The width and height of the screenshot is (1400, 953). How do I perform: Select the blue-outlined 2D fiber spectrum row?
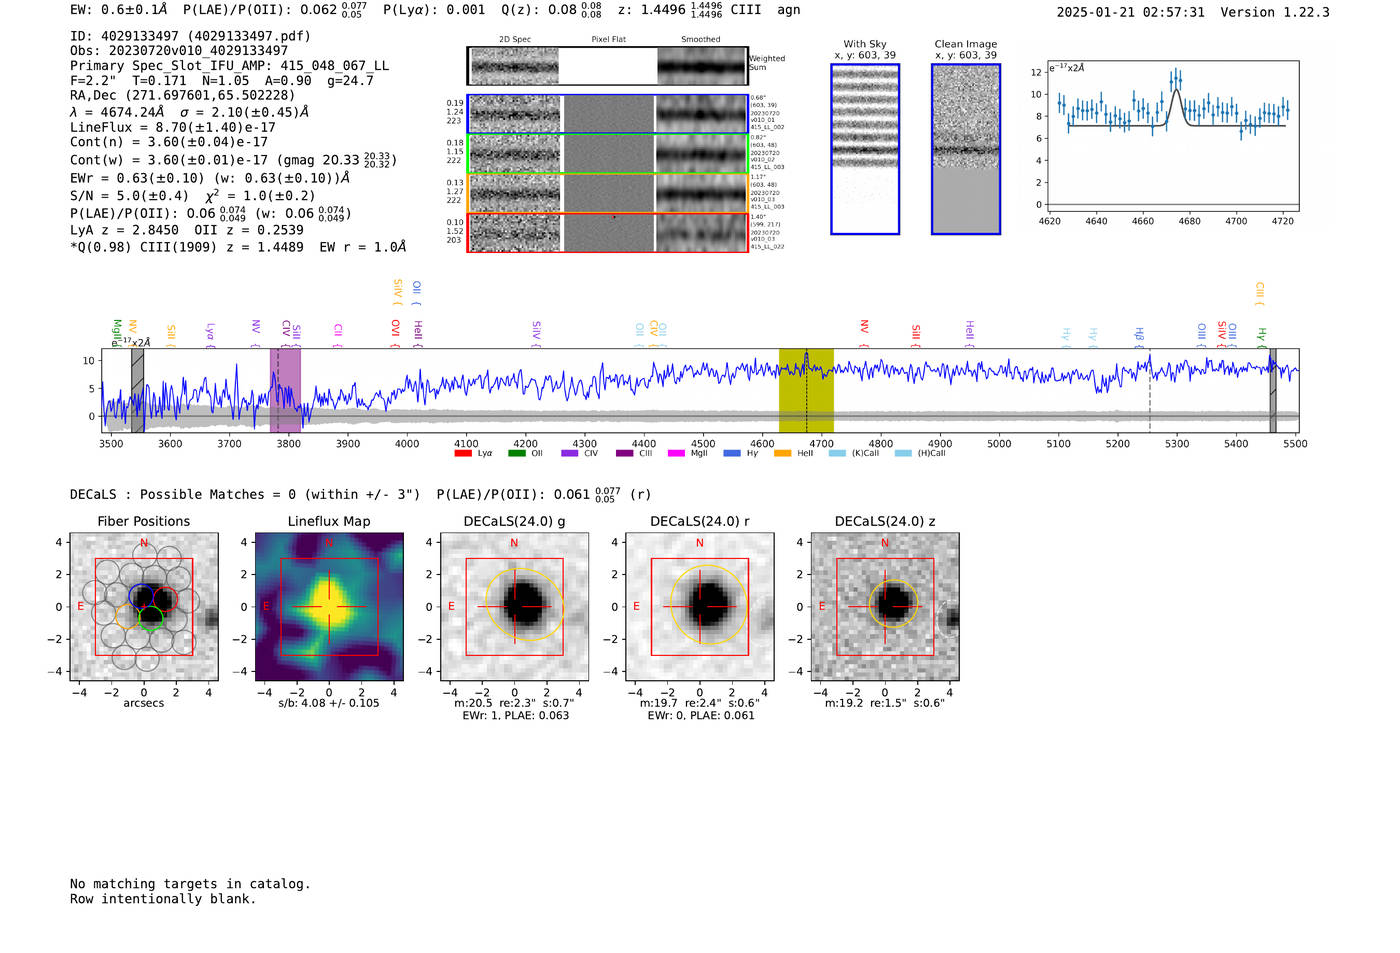click(608, 114)
